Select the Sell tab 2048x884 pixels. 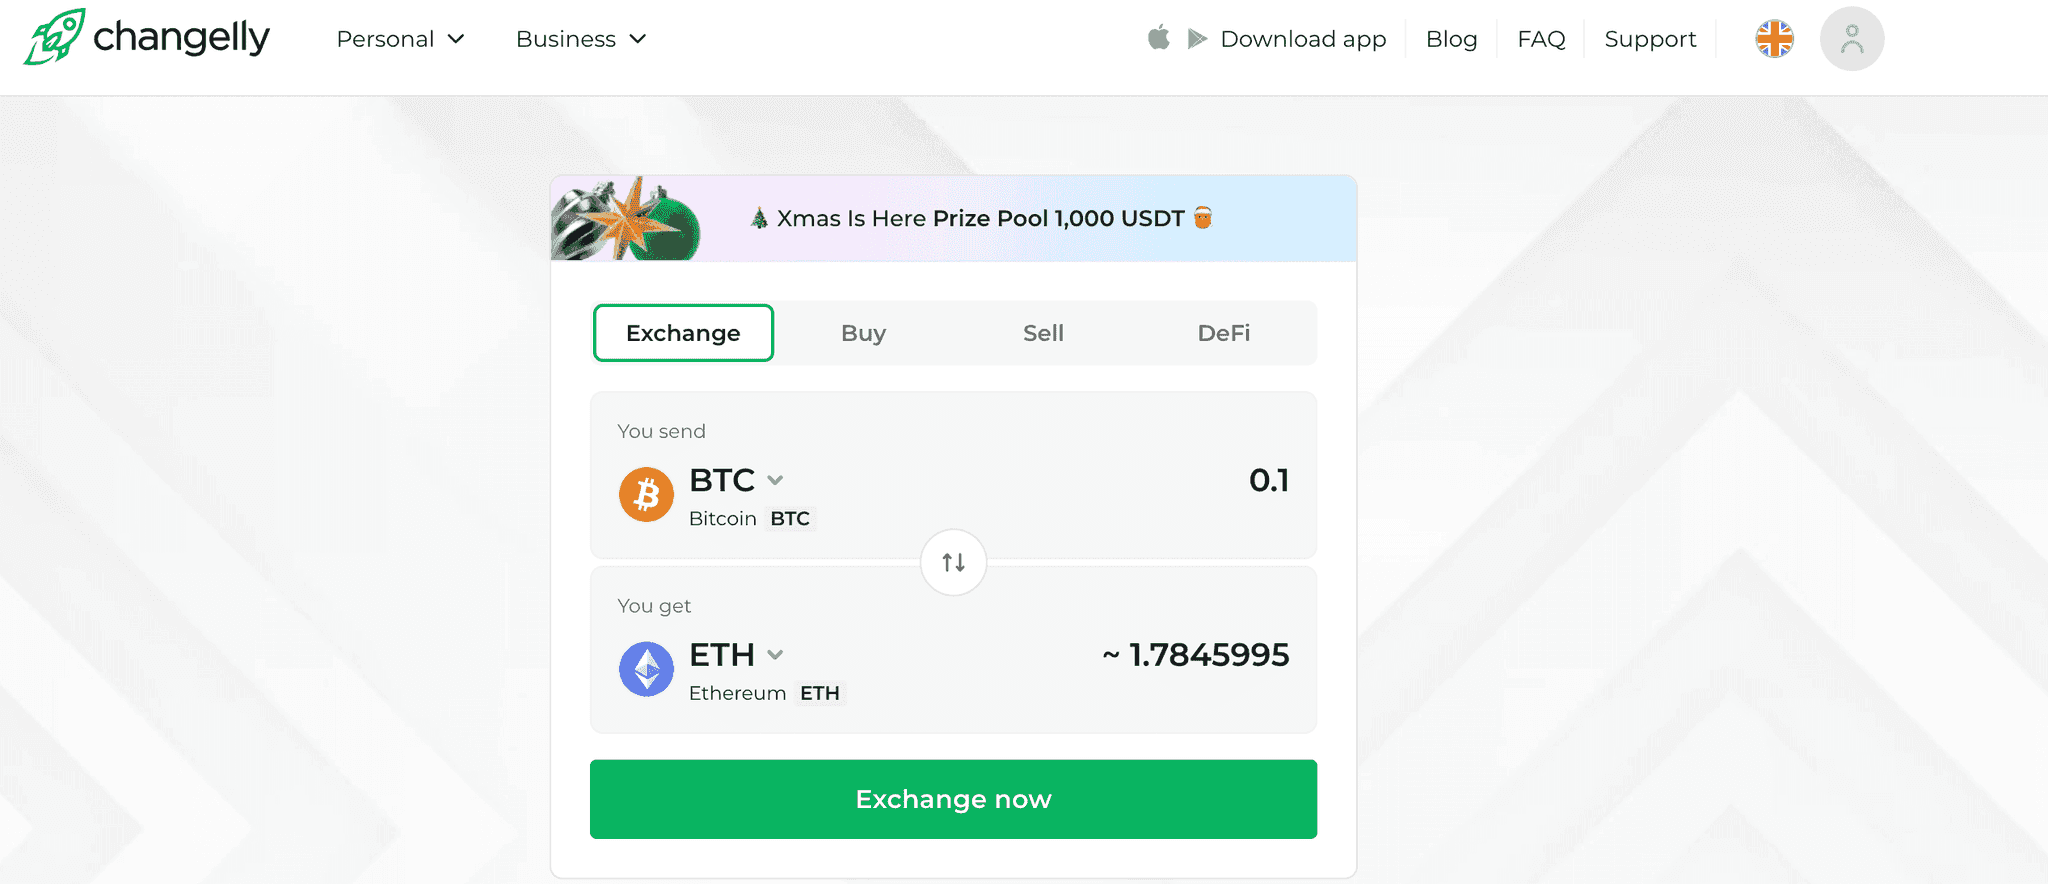[x=1043, y=333]
